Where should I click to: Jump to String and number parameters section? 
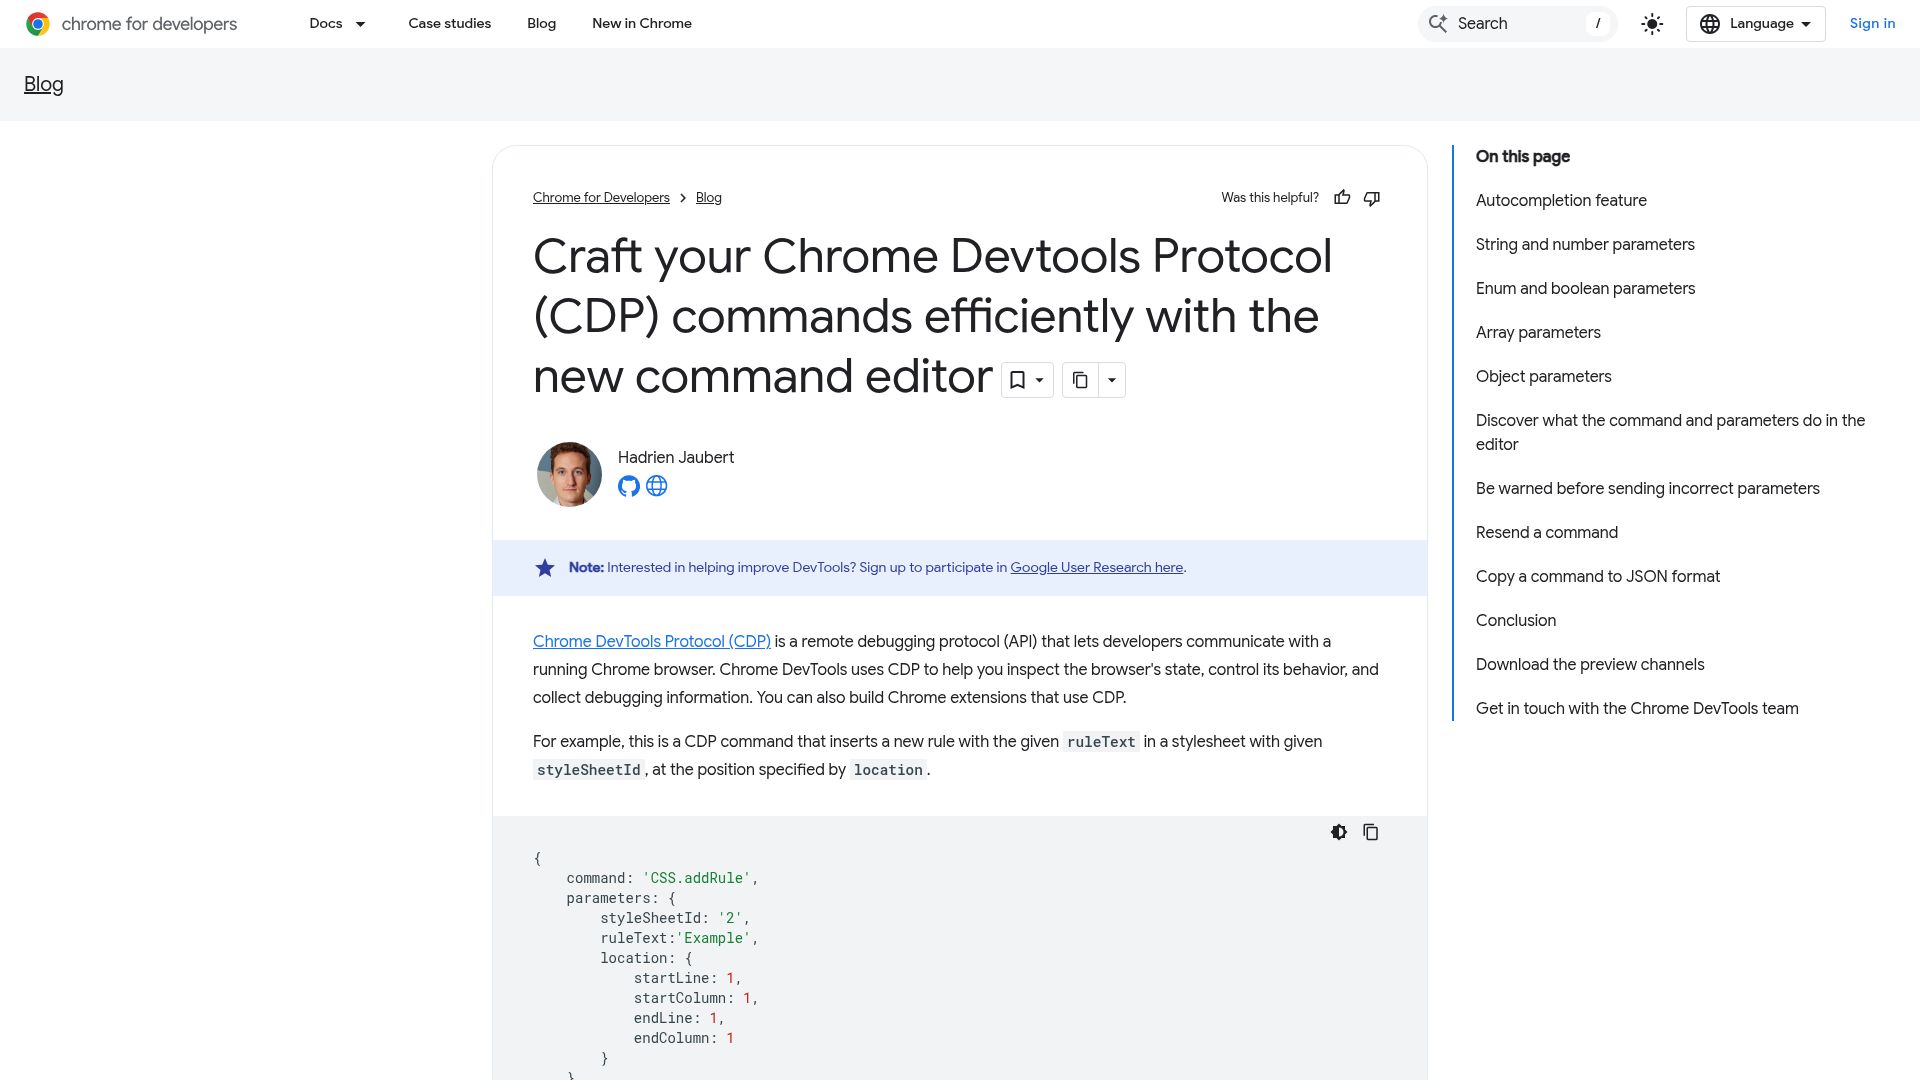point(1585,245)
